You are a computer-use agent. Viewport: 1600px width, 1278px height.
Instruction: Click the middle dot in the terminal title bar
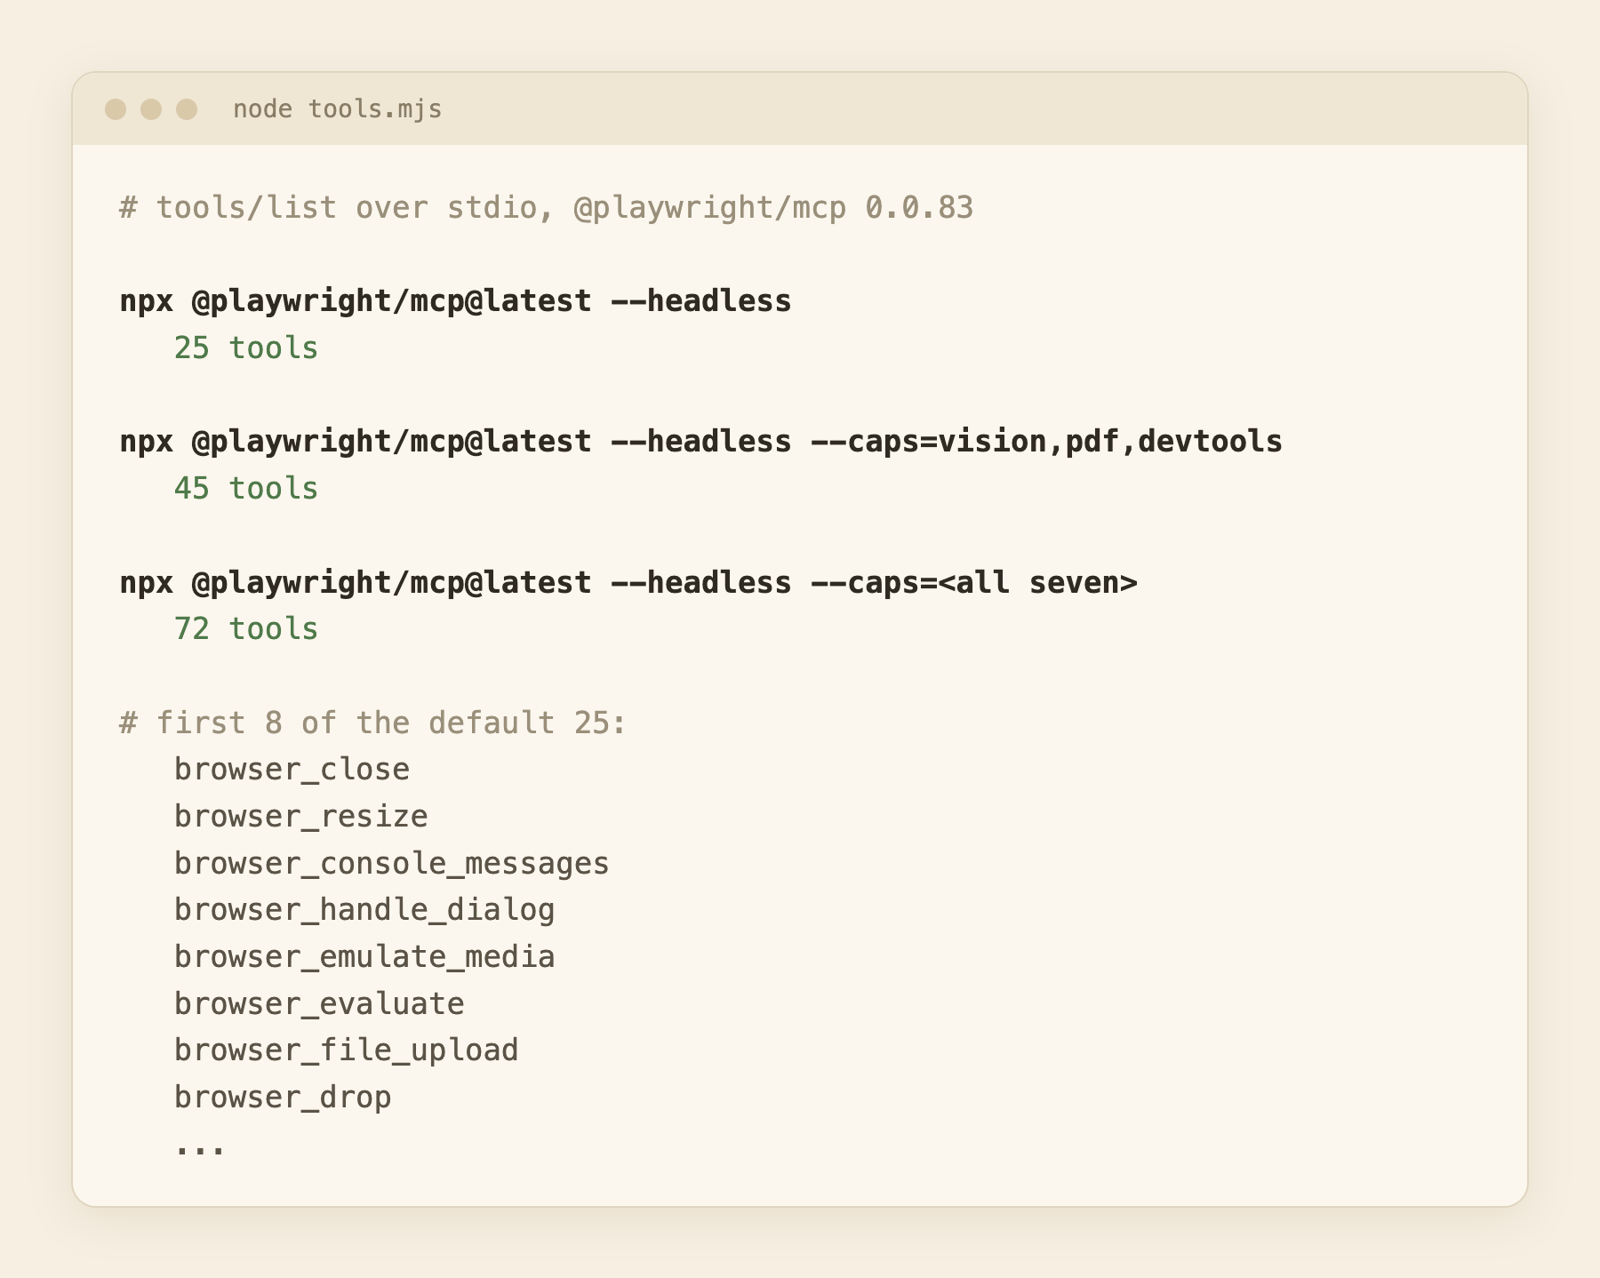(x=151, y=109)
